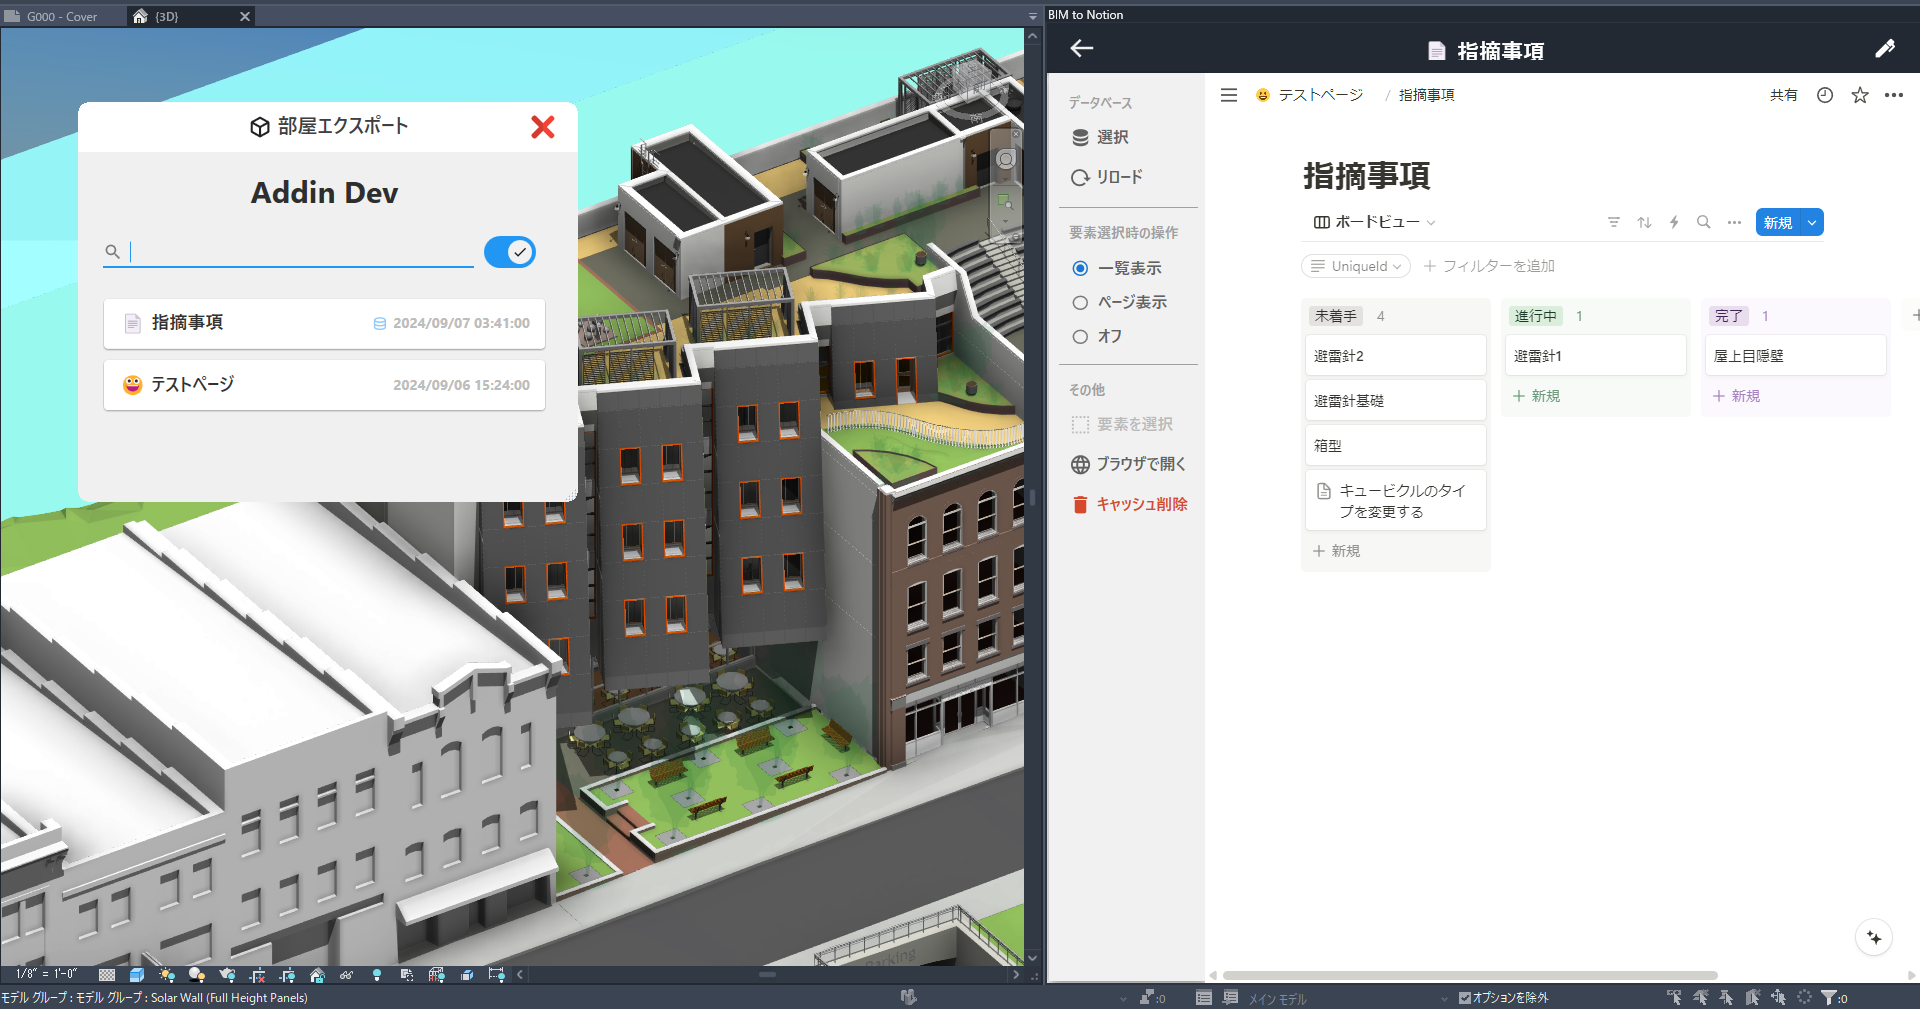Click the filter funnel icon in the status bar
Image resolution: width=1920 pixels, height=1009 pixels.
[1829, 997]
